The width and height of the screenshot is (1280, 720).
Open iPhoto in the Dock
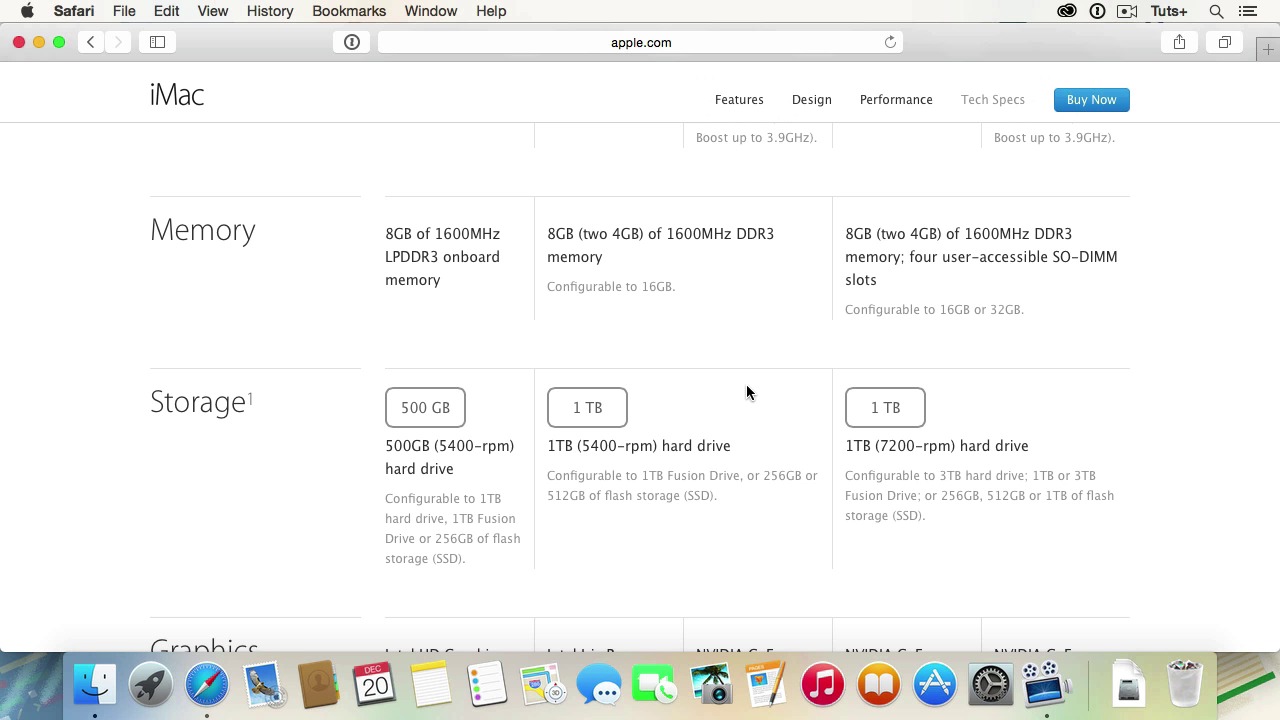(x=711, y=685)
